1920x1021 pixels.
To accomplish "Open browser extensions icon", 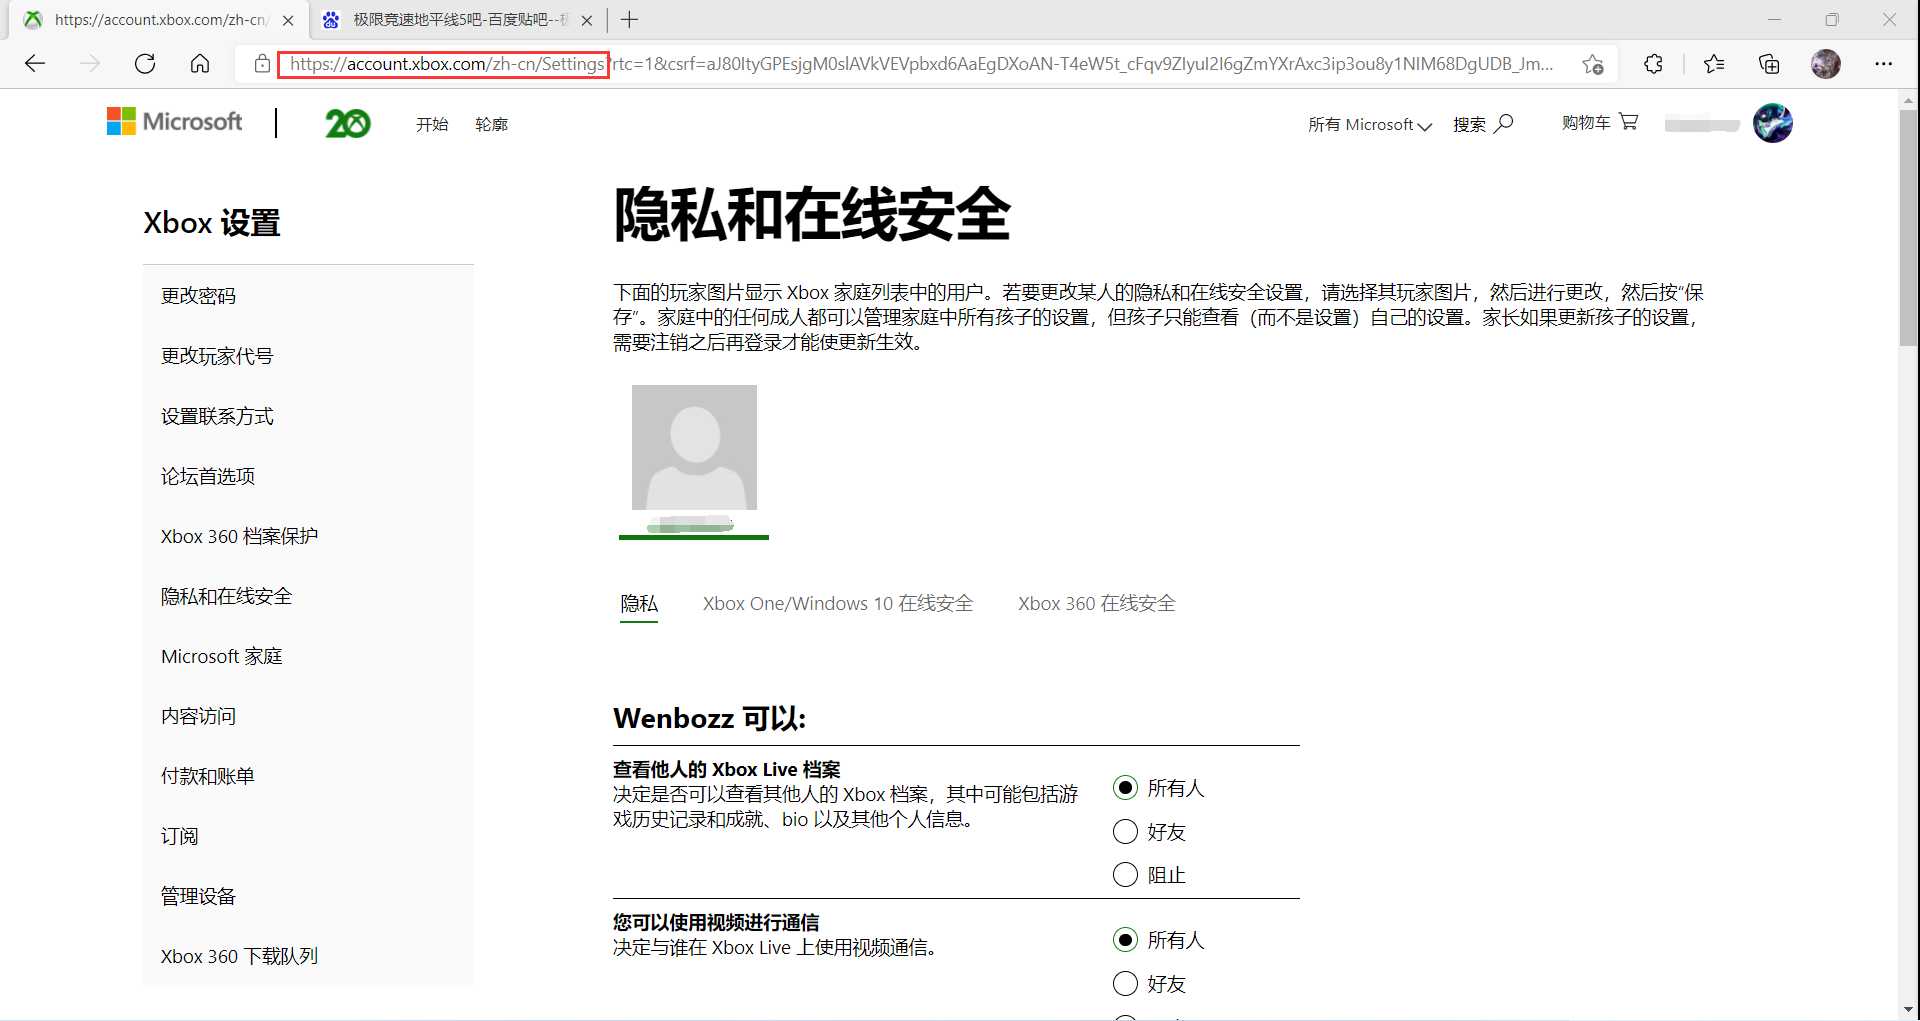I will coord(1653,63).
